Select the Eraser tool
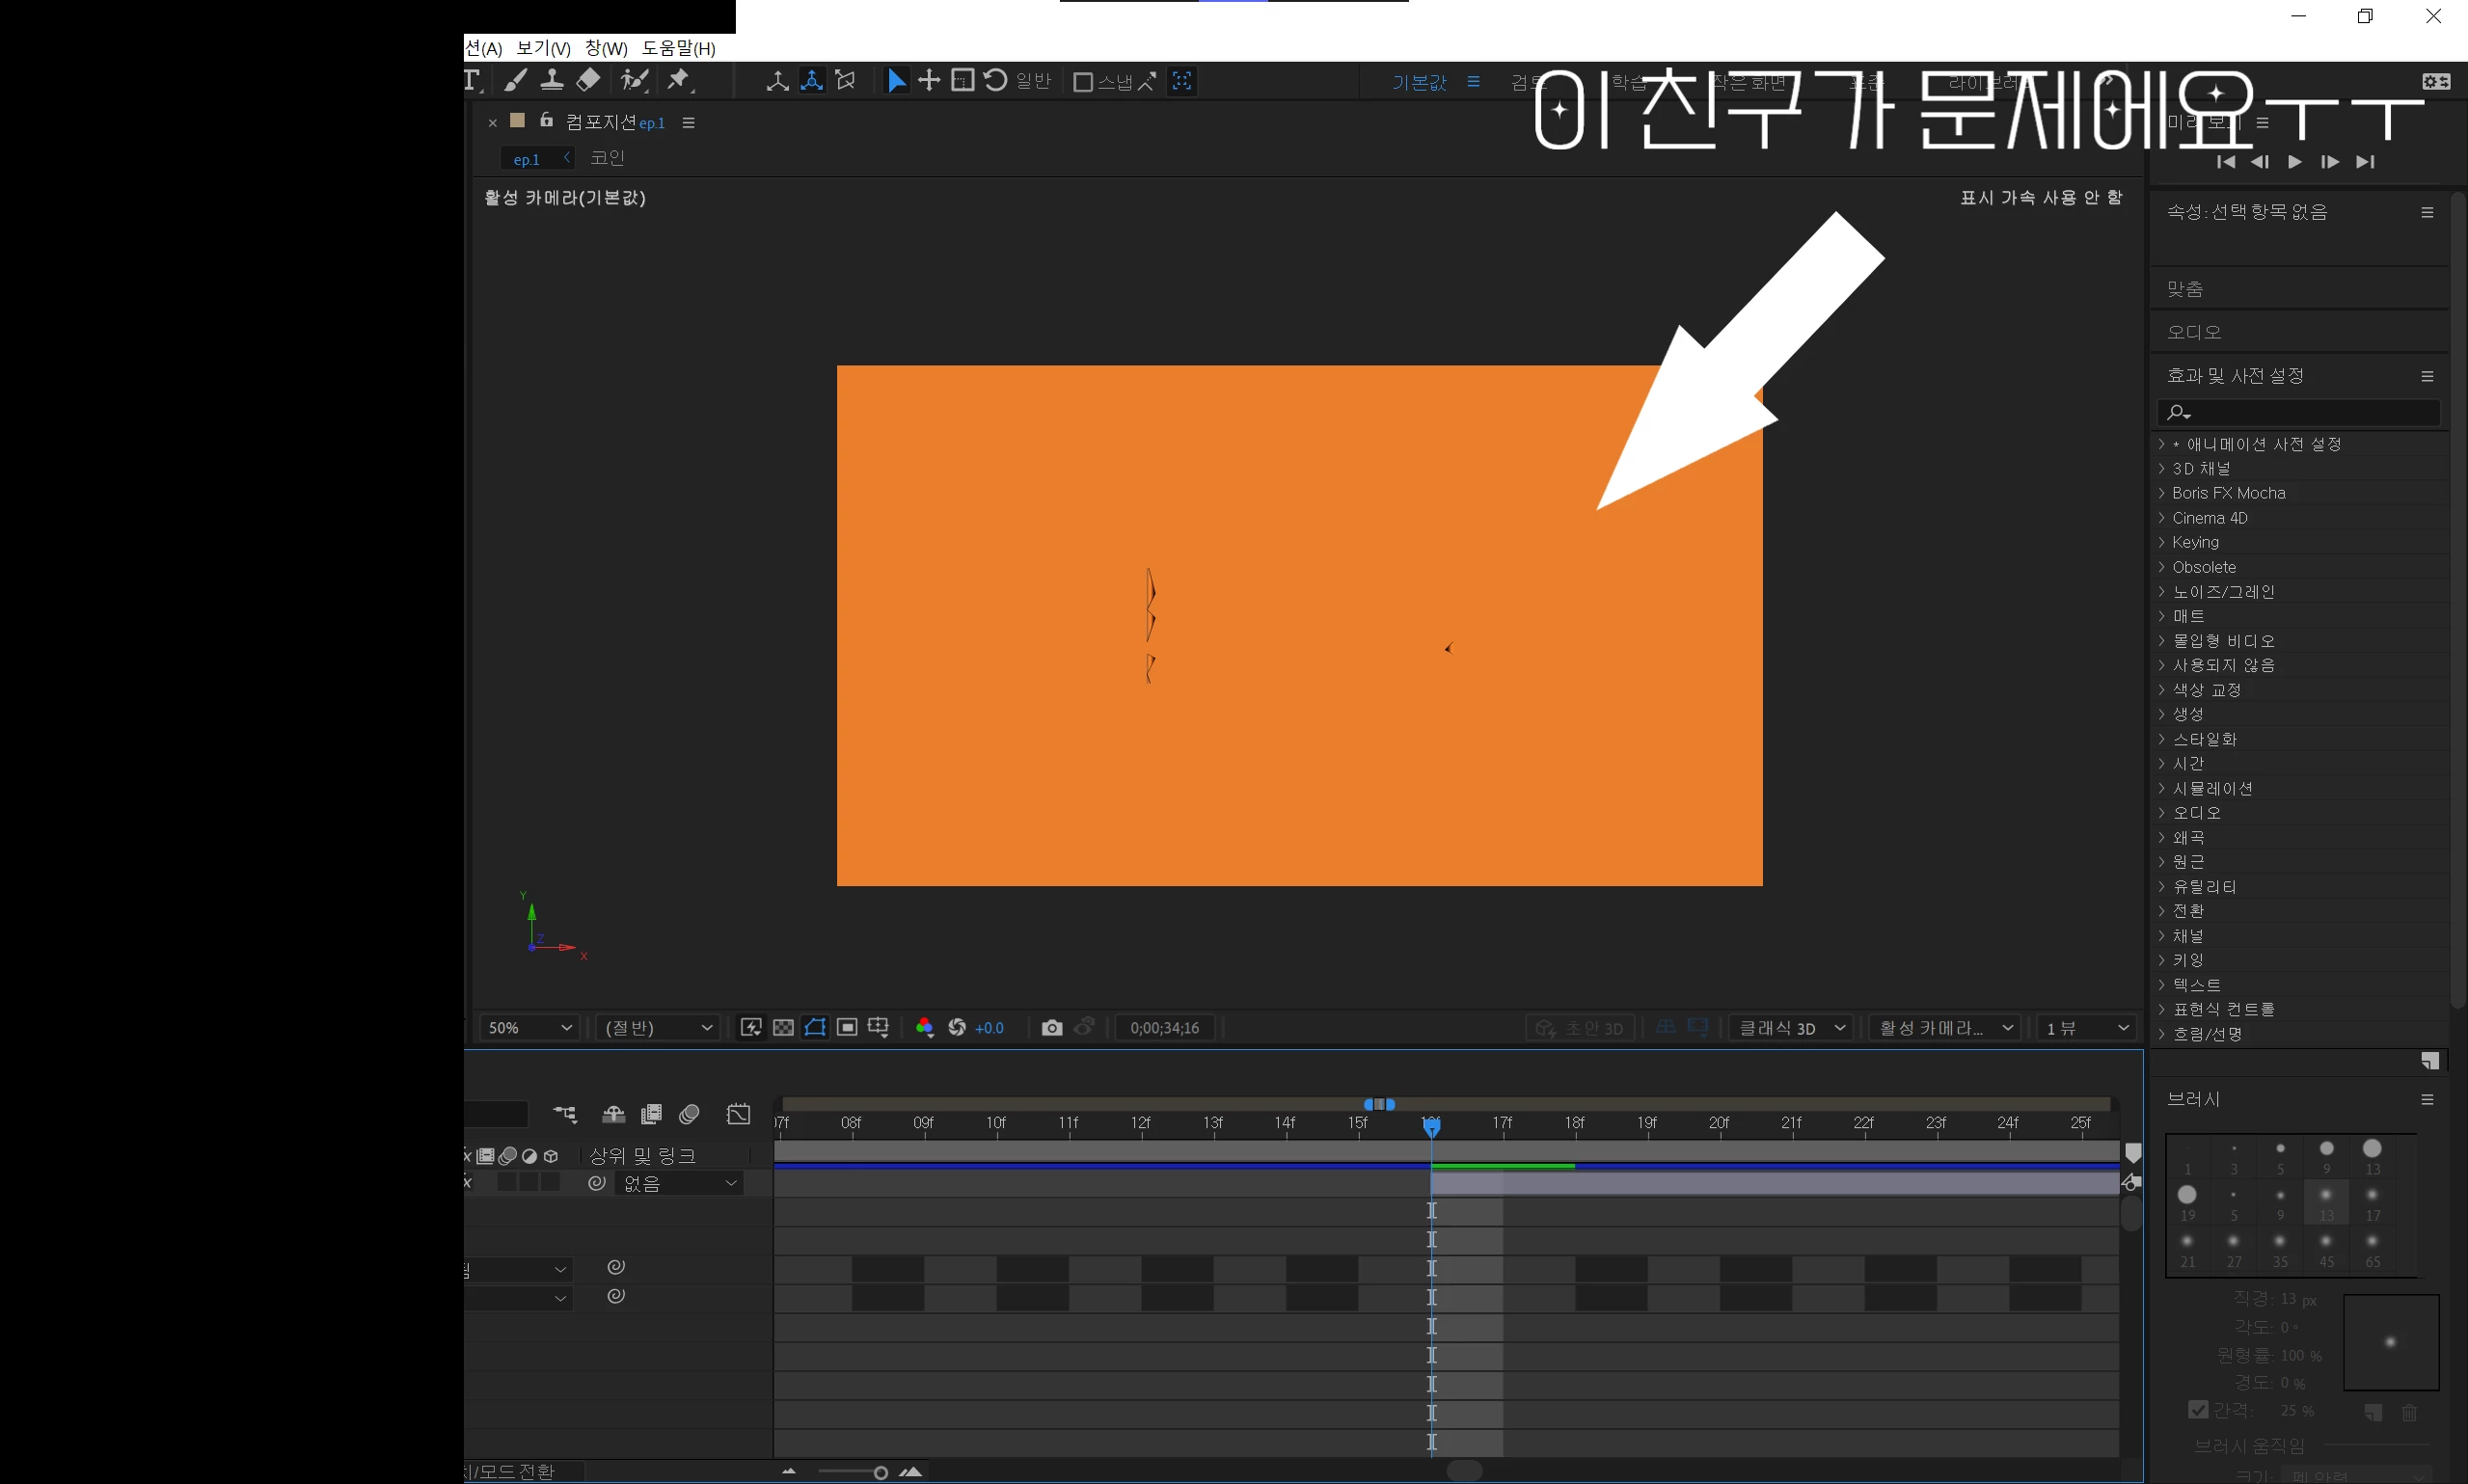This screenshot has height=1484, width=2468. pyautogui.click(x=589, y=80)
